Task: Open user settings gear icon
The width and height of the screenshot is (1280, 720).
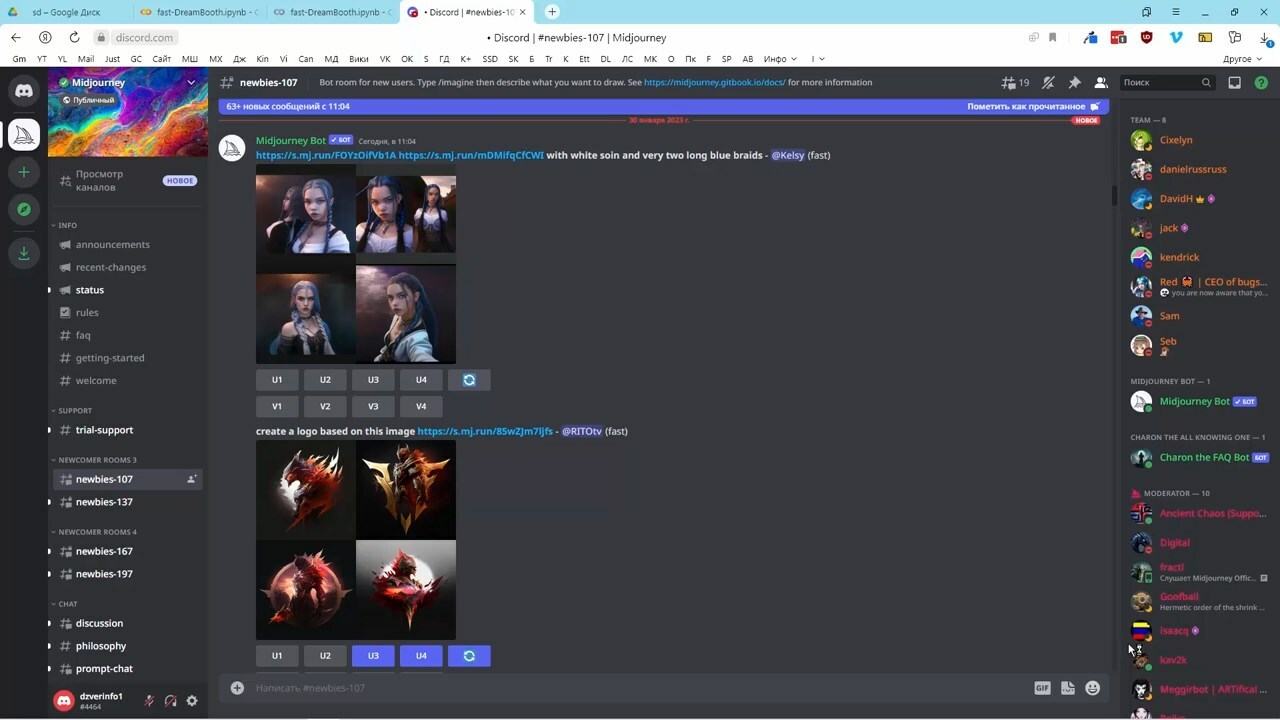Action: pos(192,701)
